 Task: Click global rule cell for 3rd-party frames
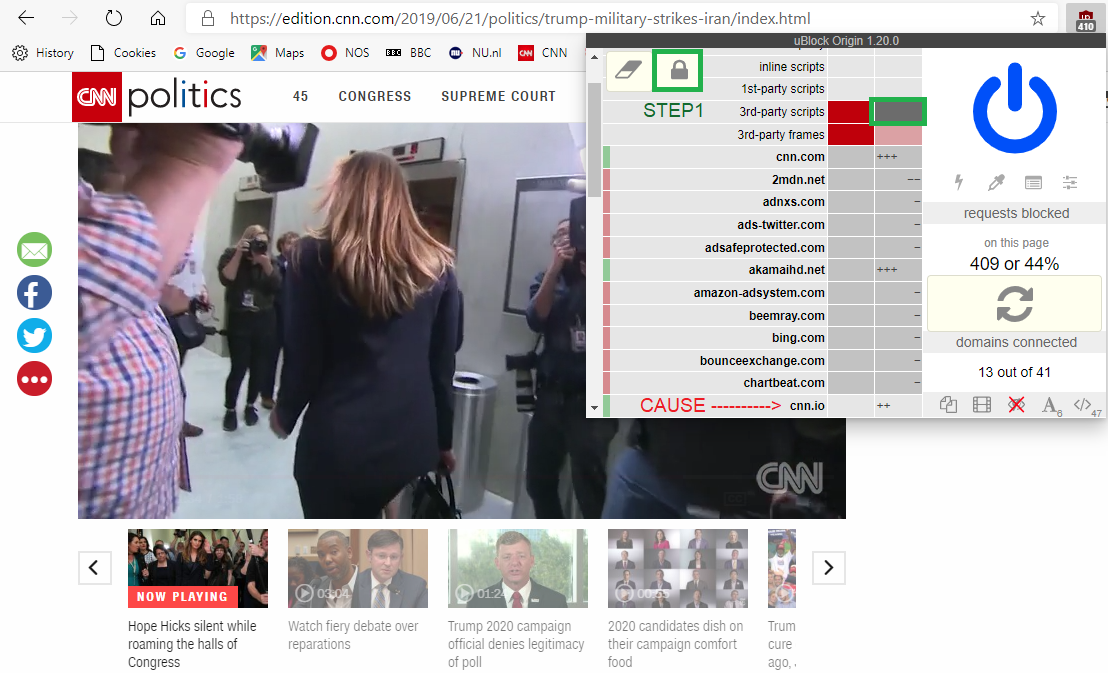click(851, 134)
